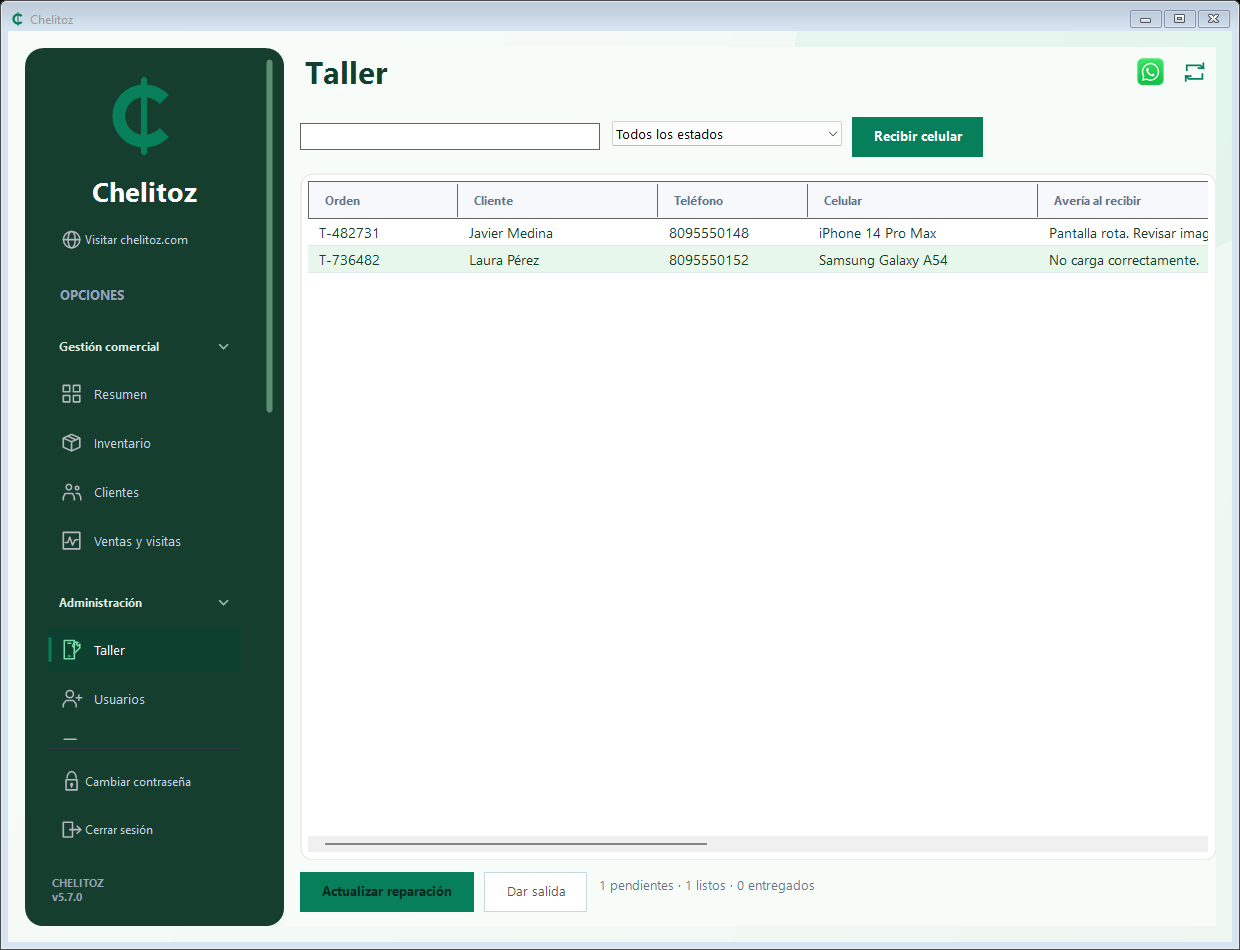
Task: Open the Resumen menu item
Action: pos(145,394)
